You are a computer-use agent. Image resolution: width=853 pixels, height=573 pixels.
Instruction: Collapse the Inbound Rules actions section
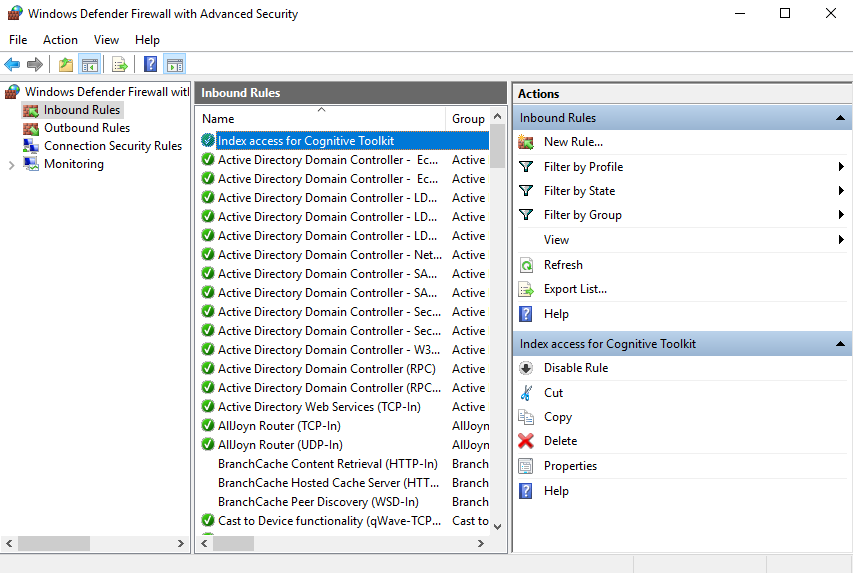[x=840, y=118]
